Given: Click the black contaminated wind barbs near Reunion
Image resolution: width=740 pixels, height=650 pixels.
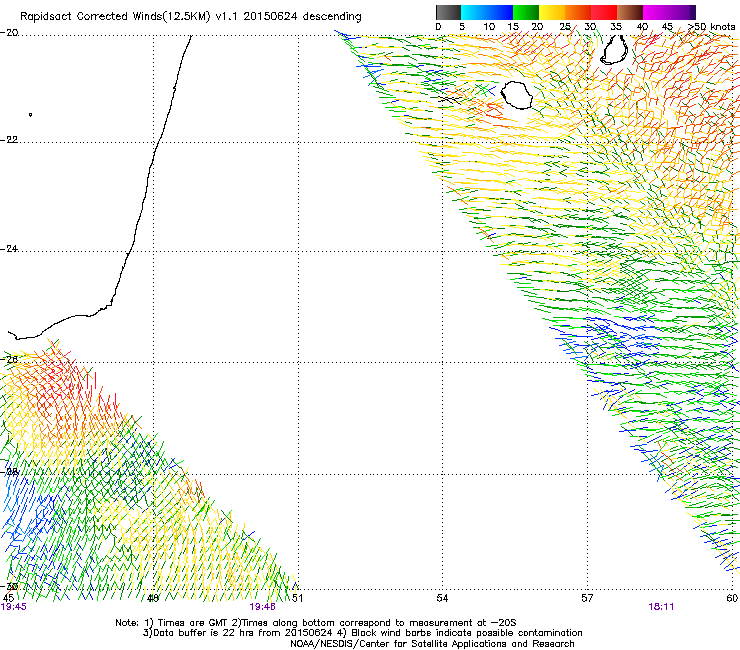Looking at the screenshot, I should (x=449, y=100).
